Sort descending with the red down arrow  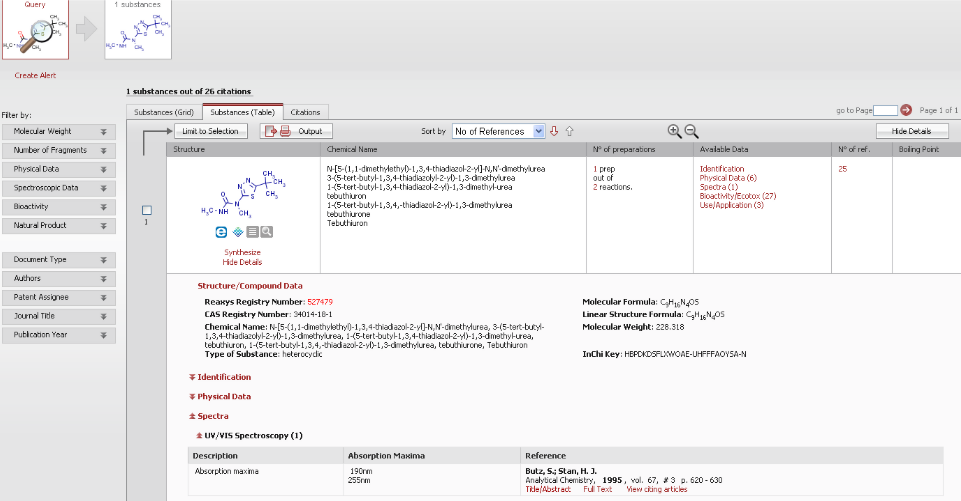click(x=554, y=131)
